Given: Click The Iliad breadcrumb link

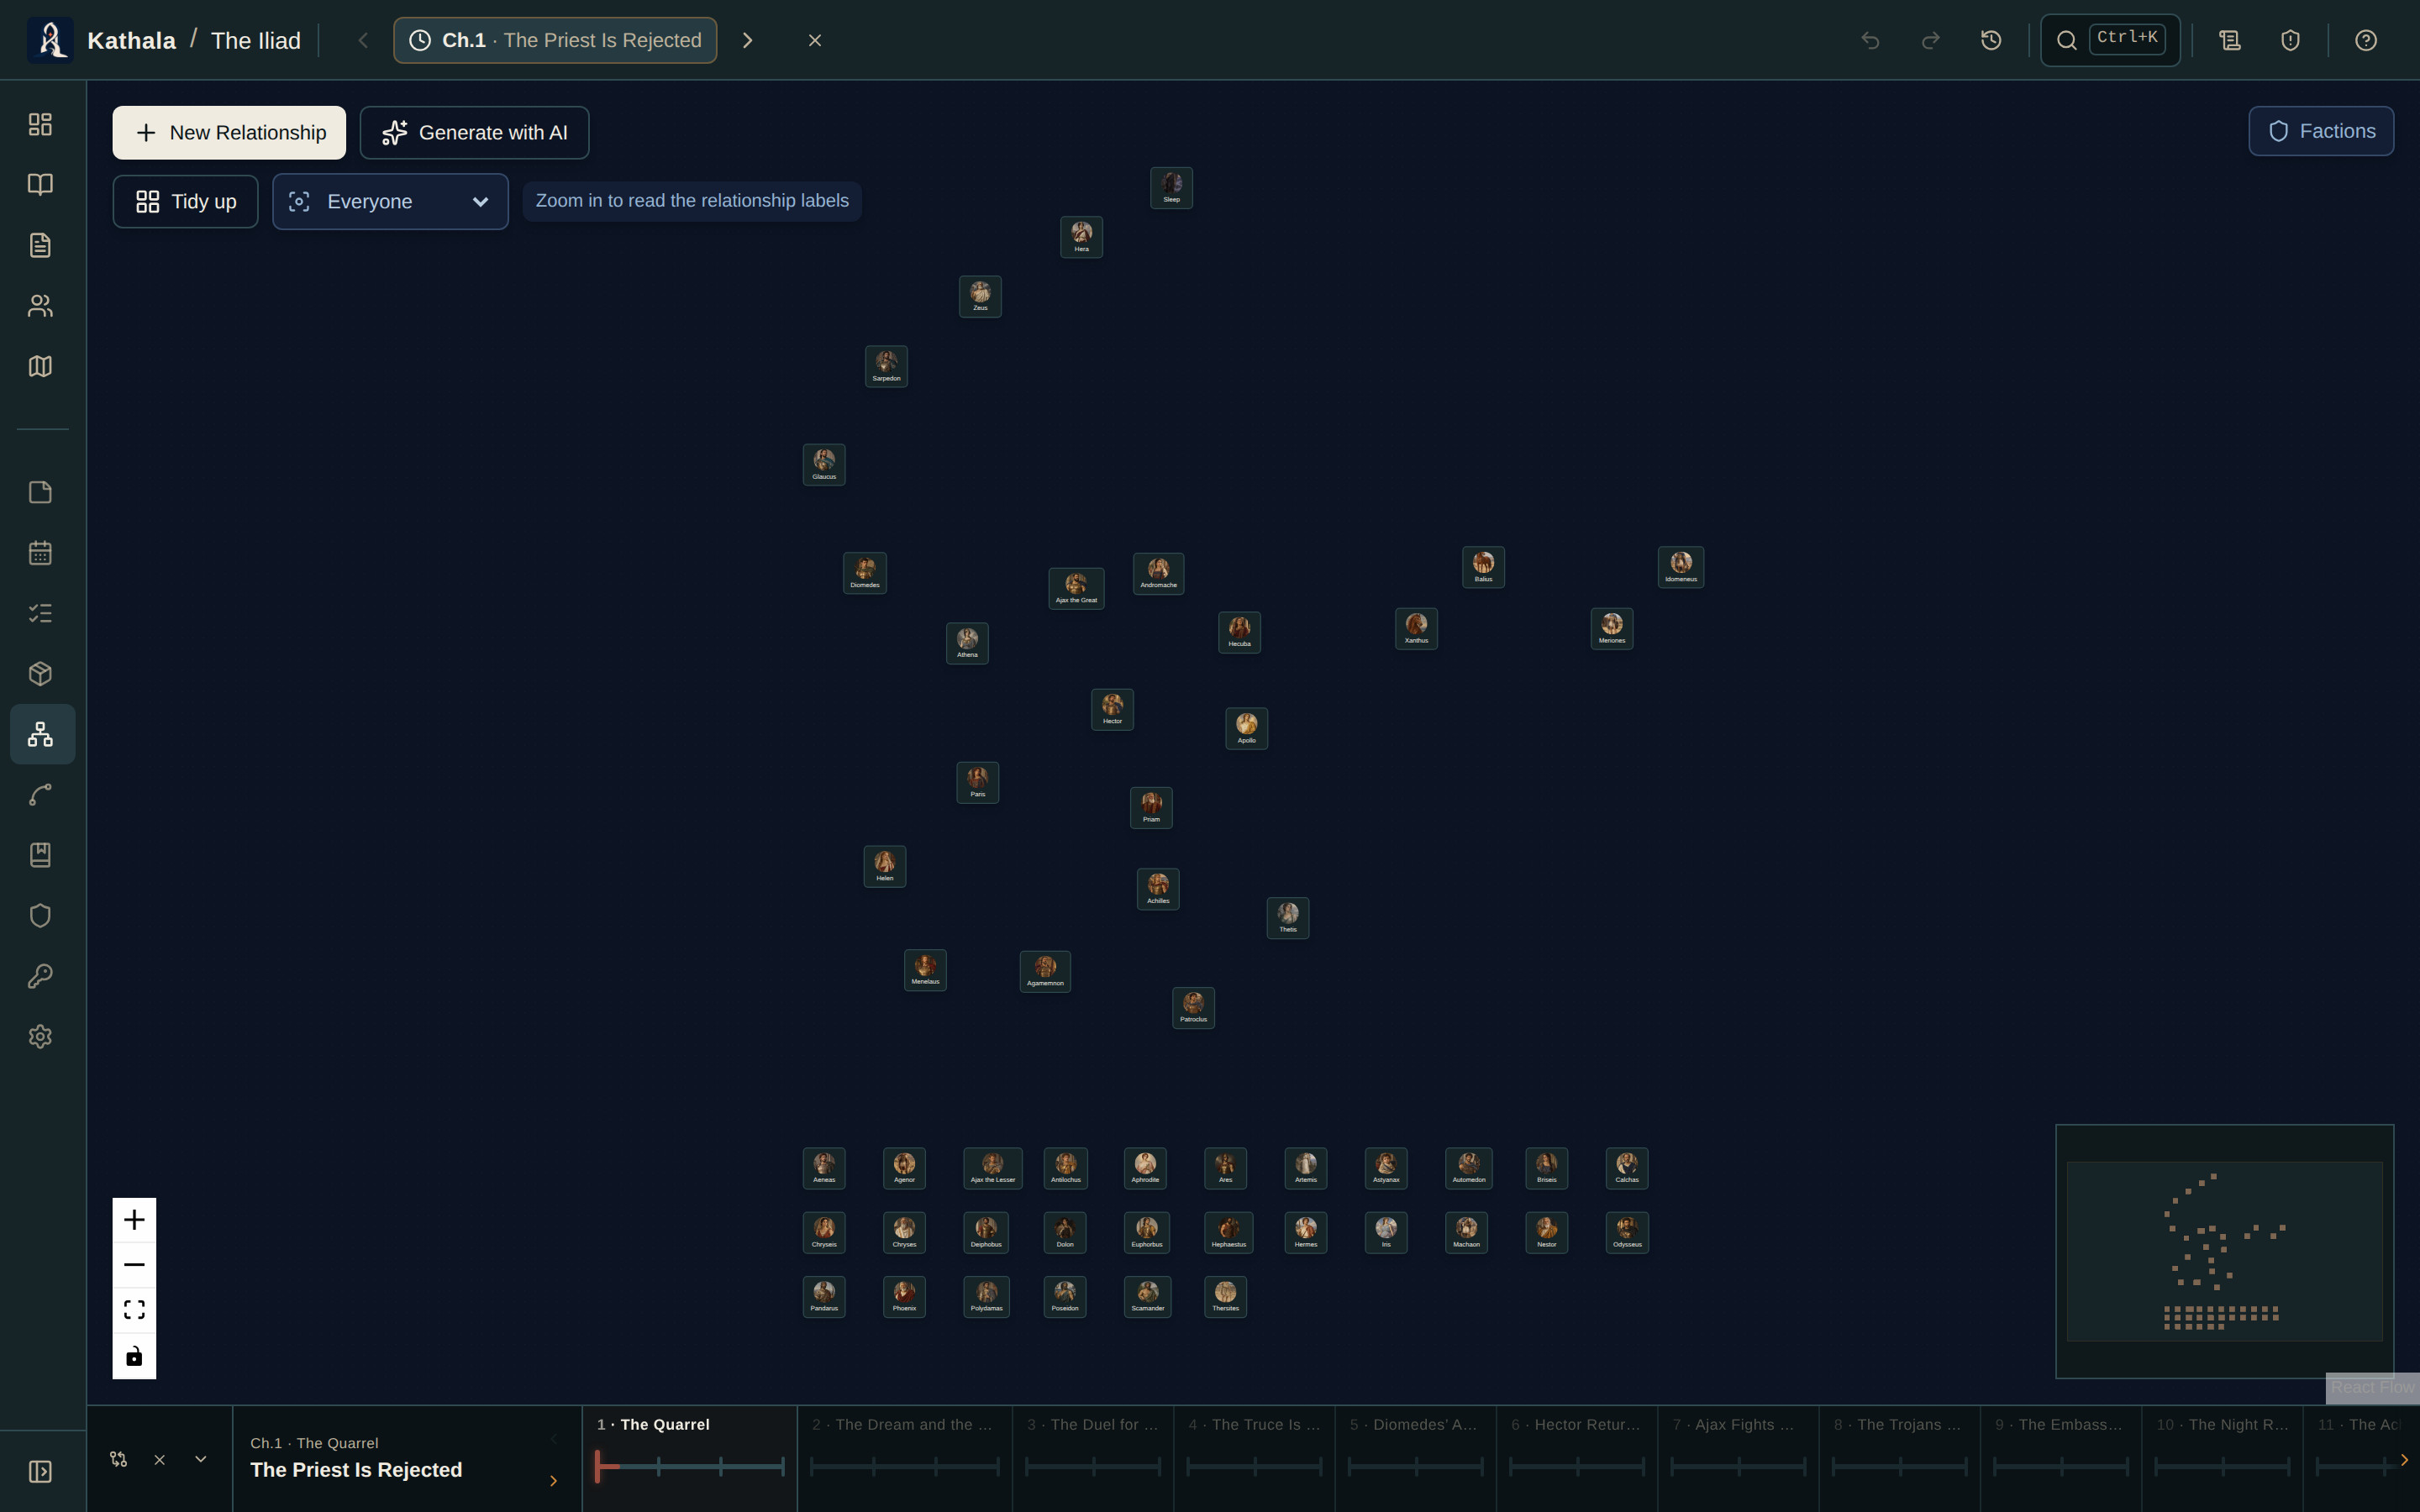Looking at the screenshot, I should 256,40.
